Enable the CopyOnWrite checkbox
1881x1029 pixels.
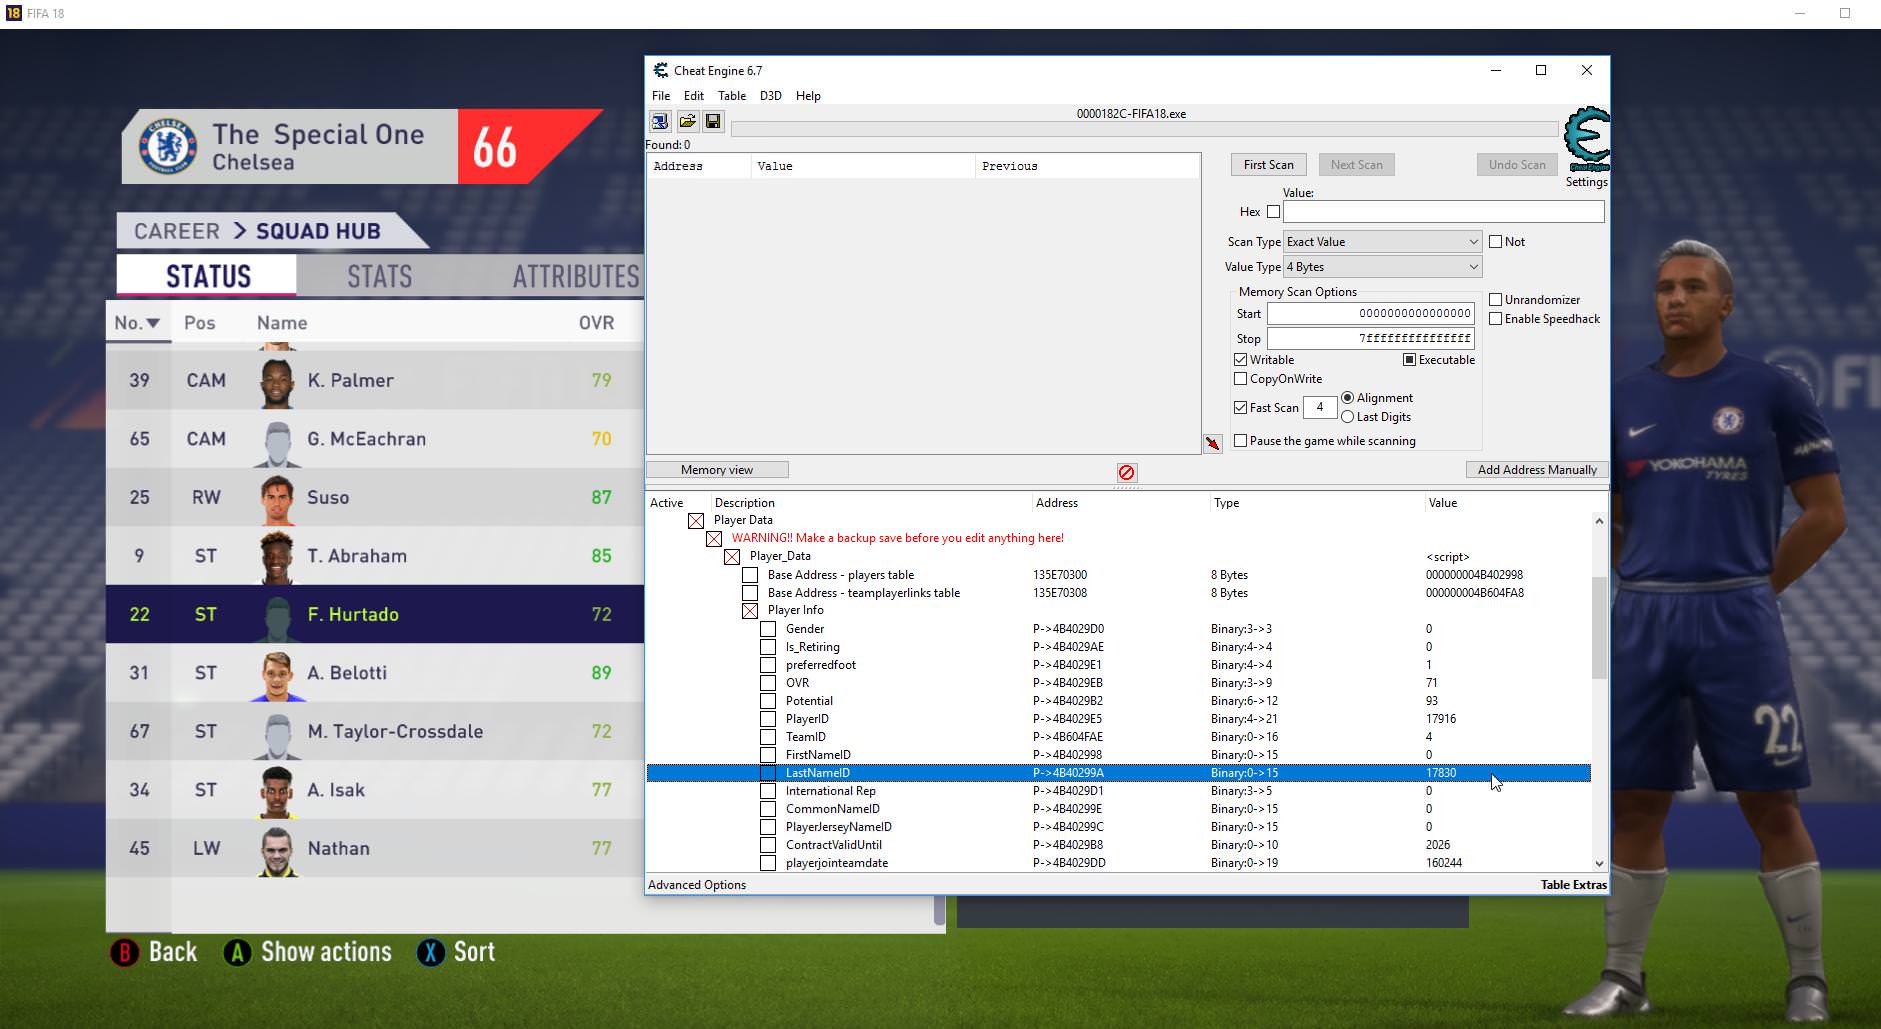(x=1241, y=379)
